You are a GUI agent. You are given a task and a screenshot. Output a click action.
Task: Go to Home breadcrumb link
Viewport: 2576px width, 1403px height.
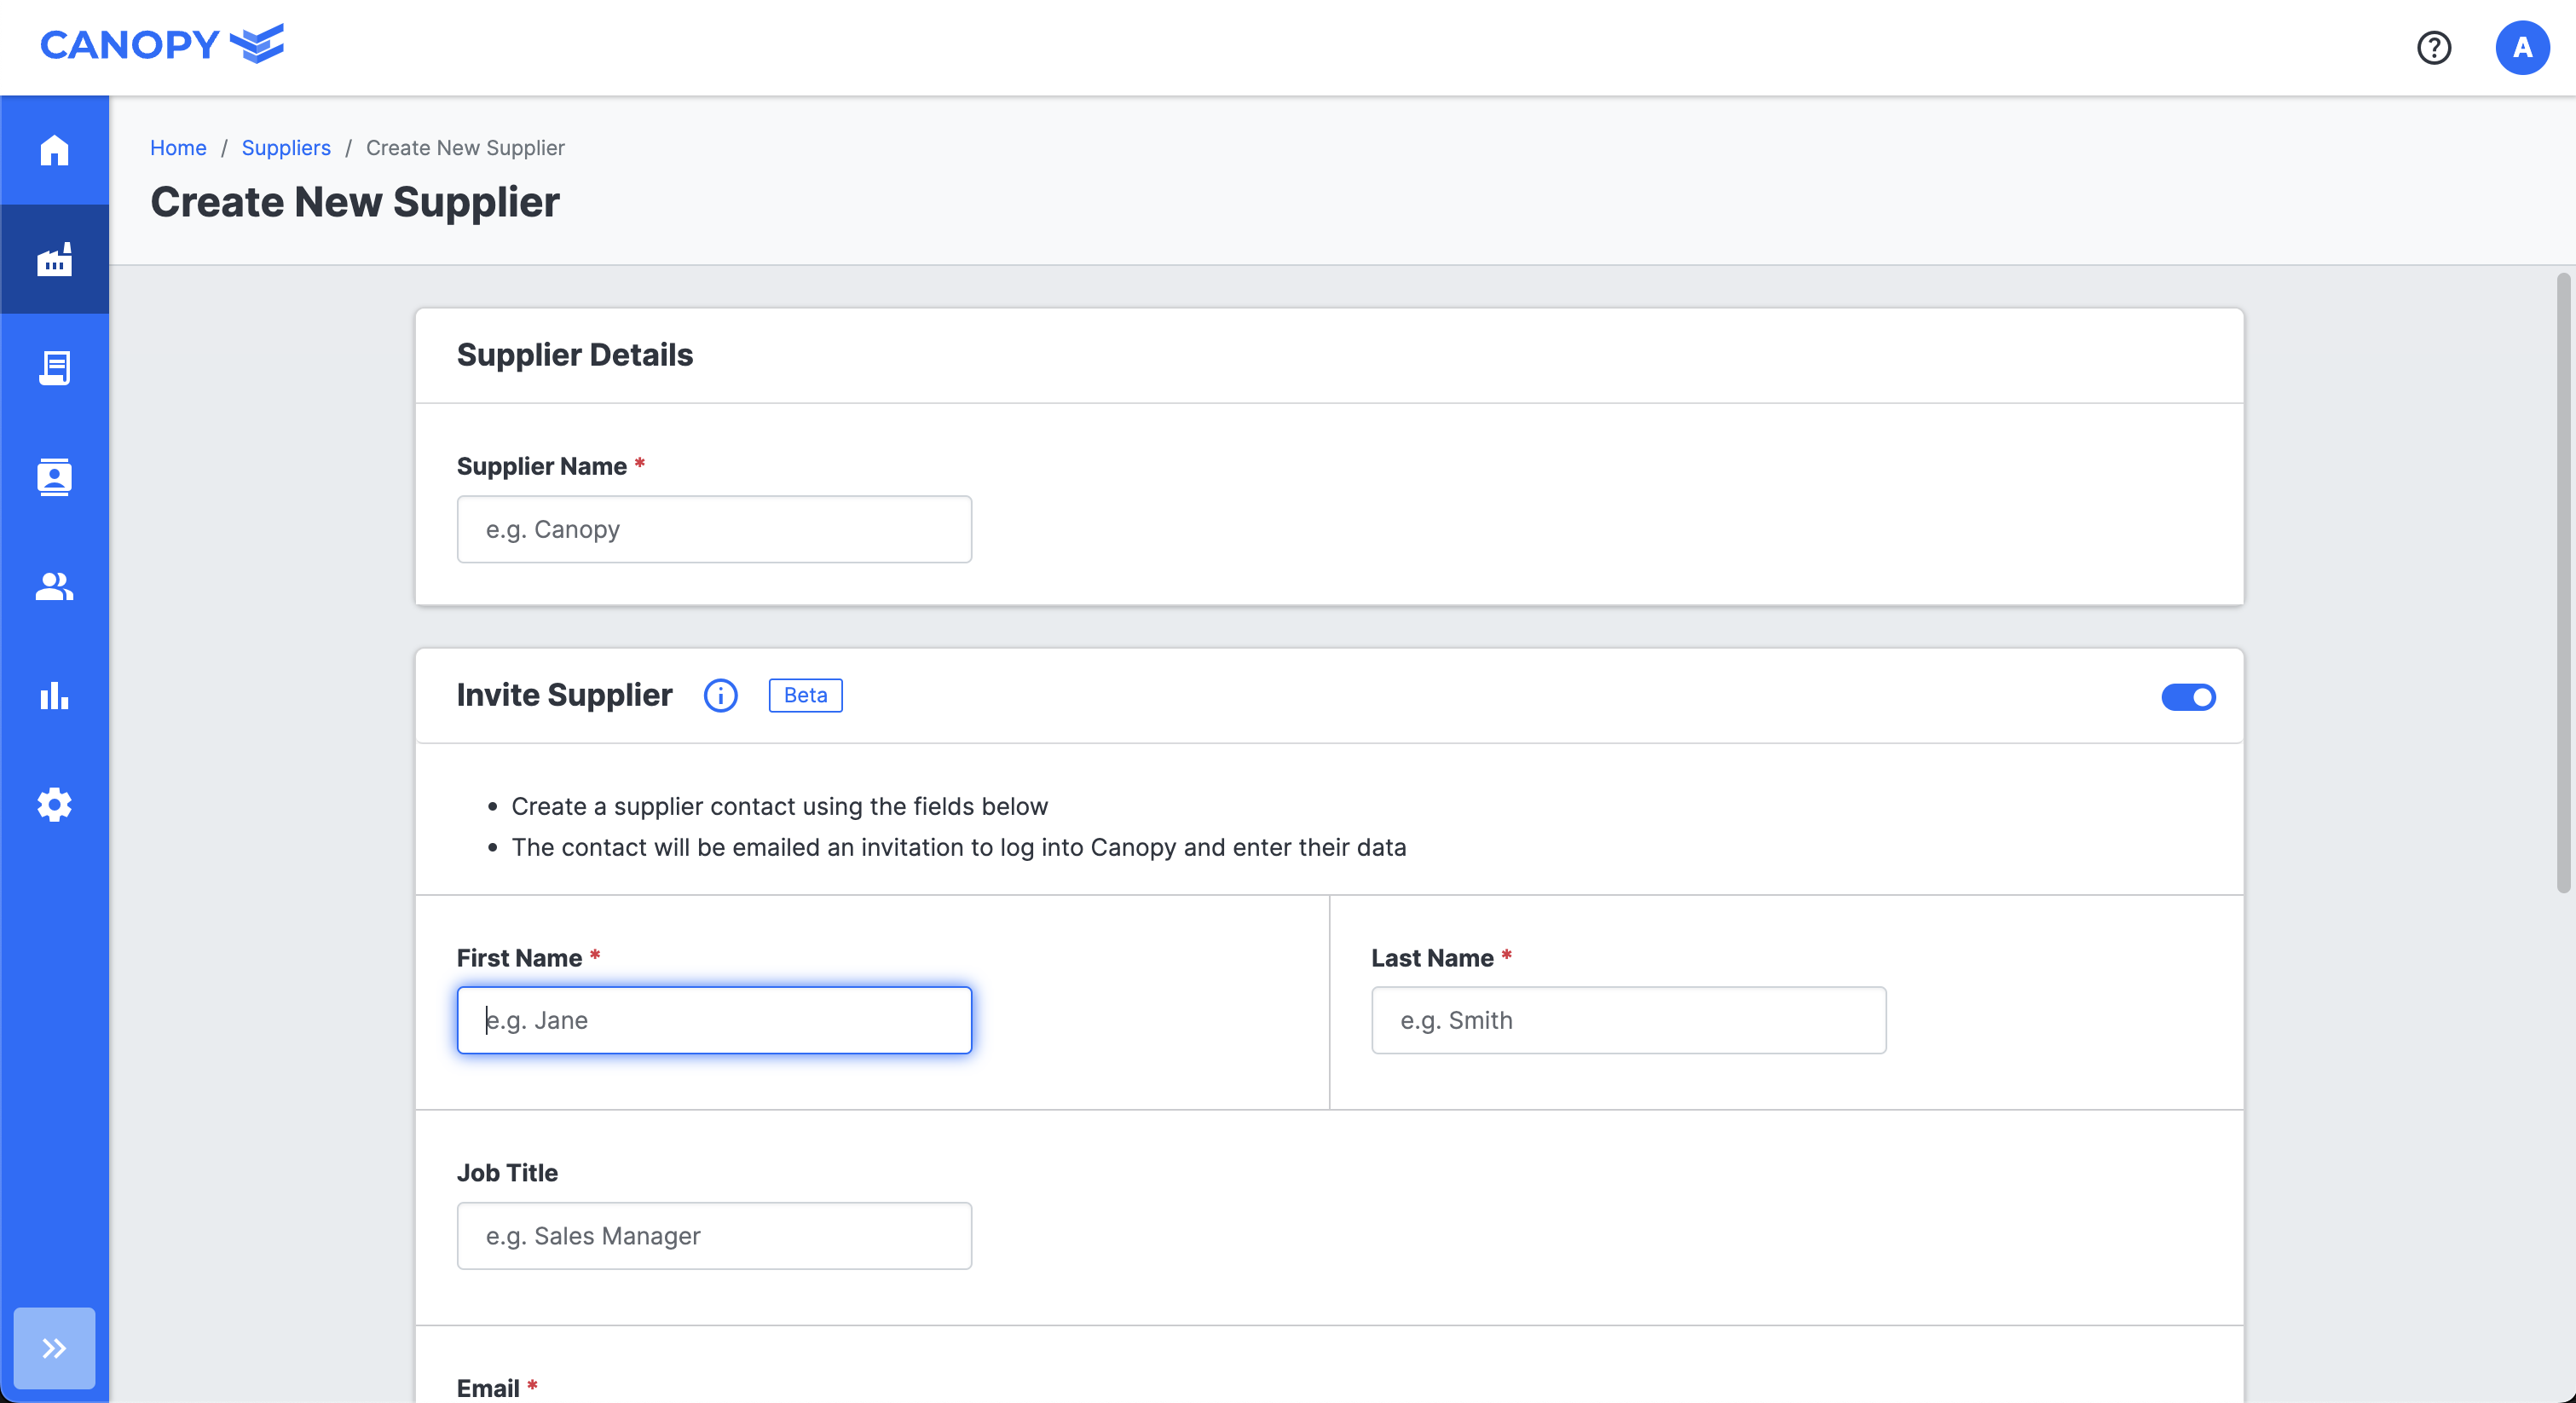(178, 147)
